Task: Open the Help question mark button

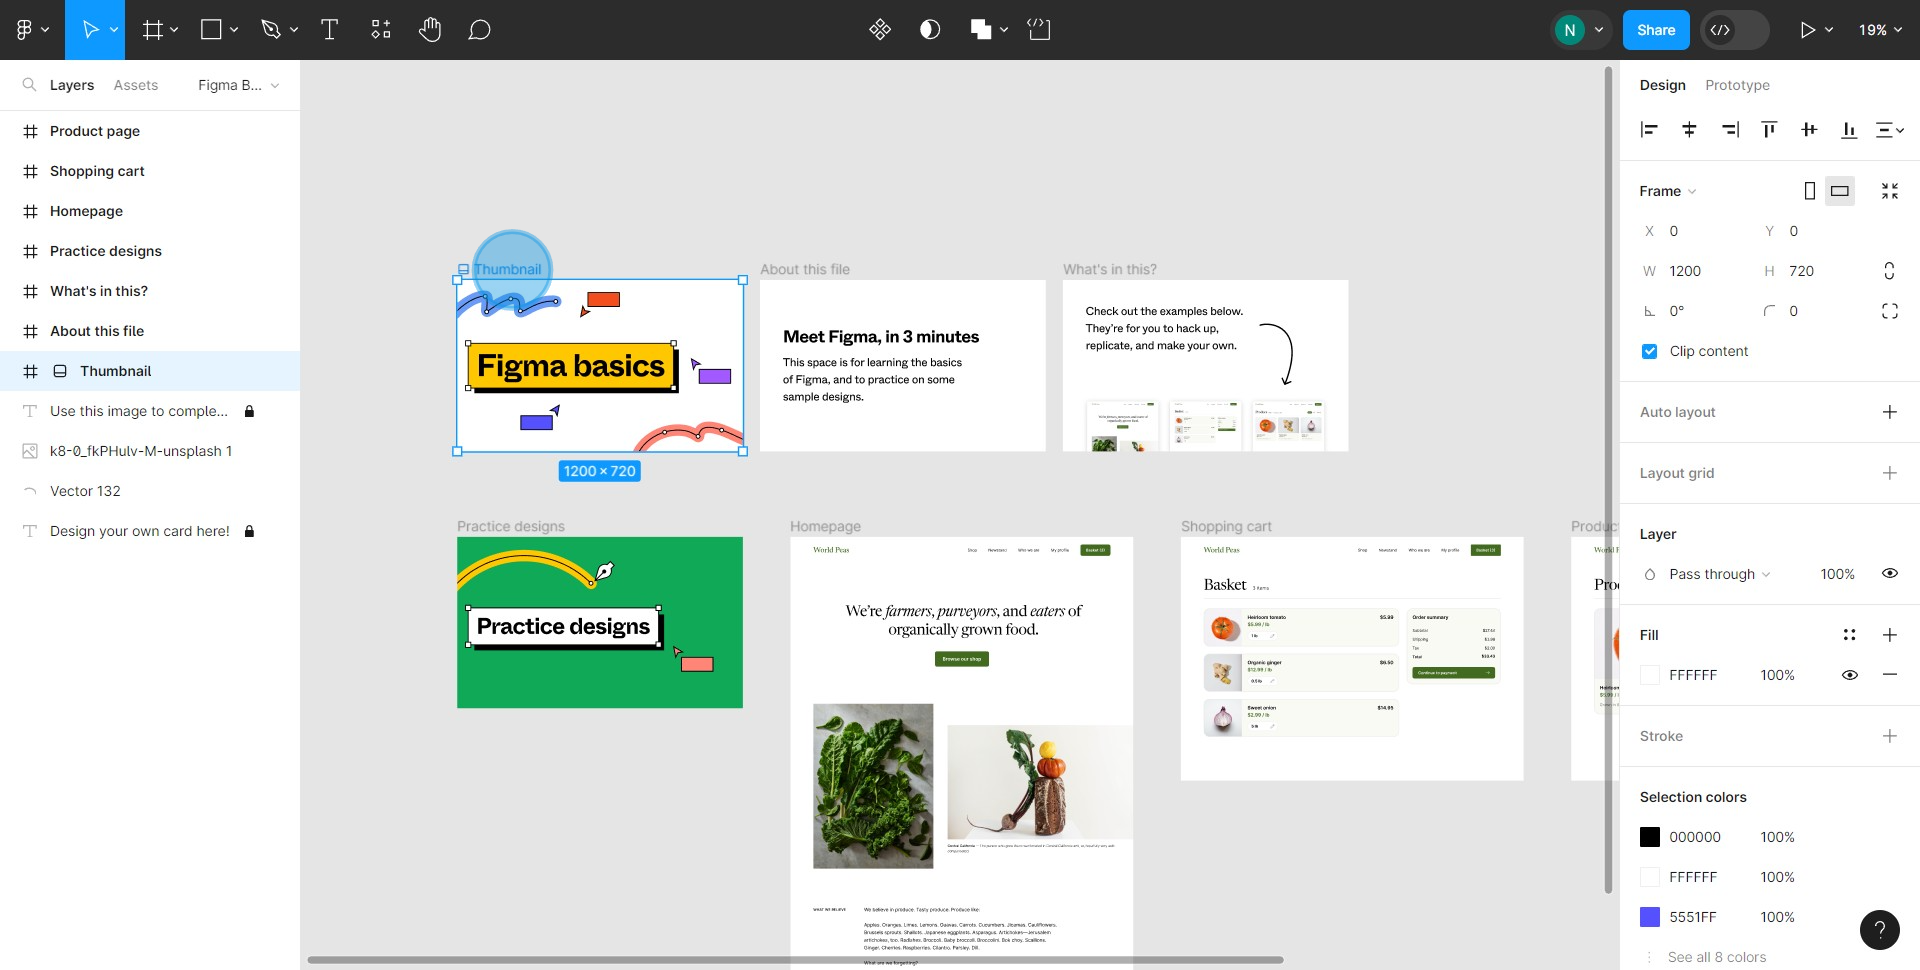Action: 1880,930
